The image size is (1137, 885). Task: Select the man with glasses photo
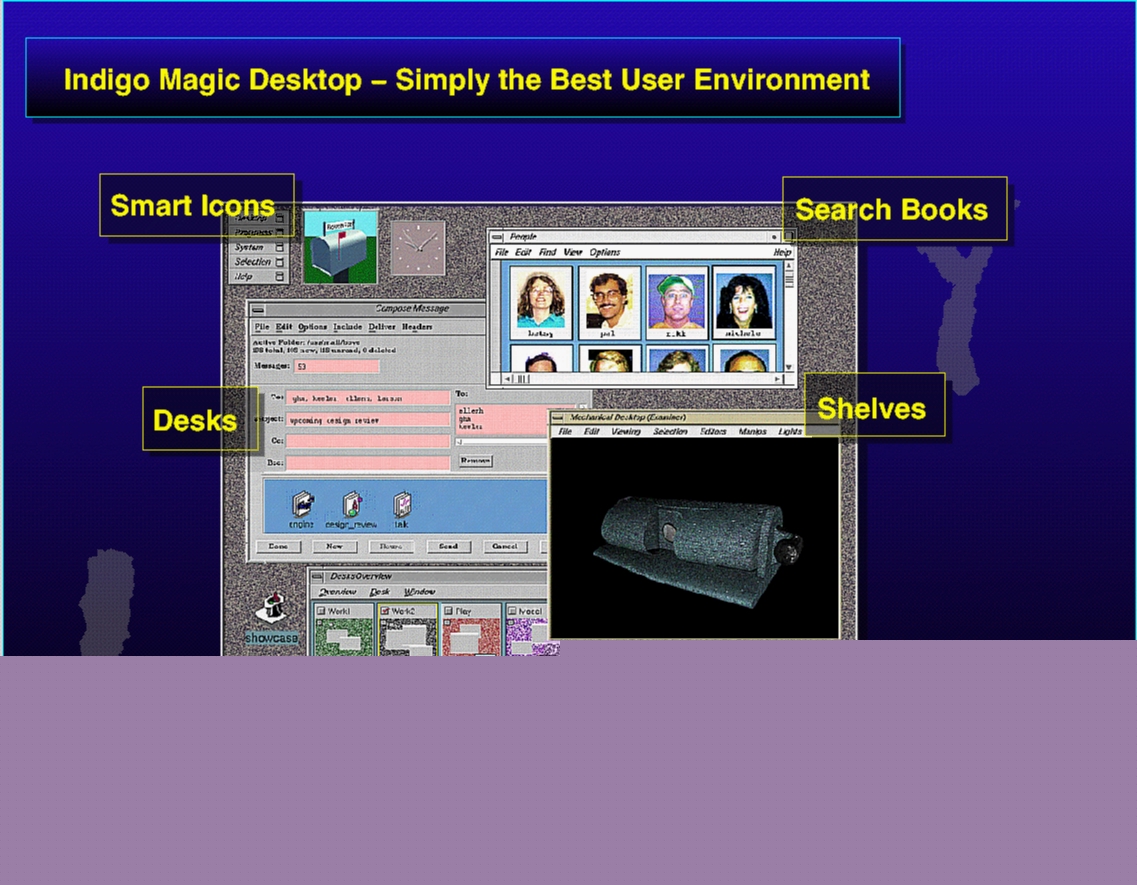tap(608, 302)
